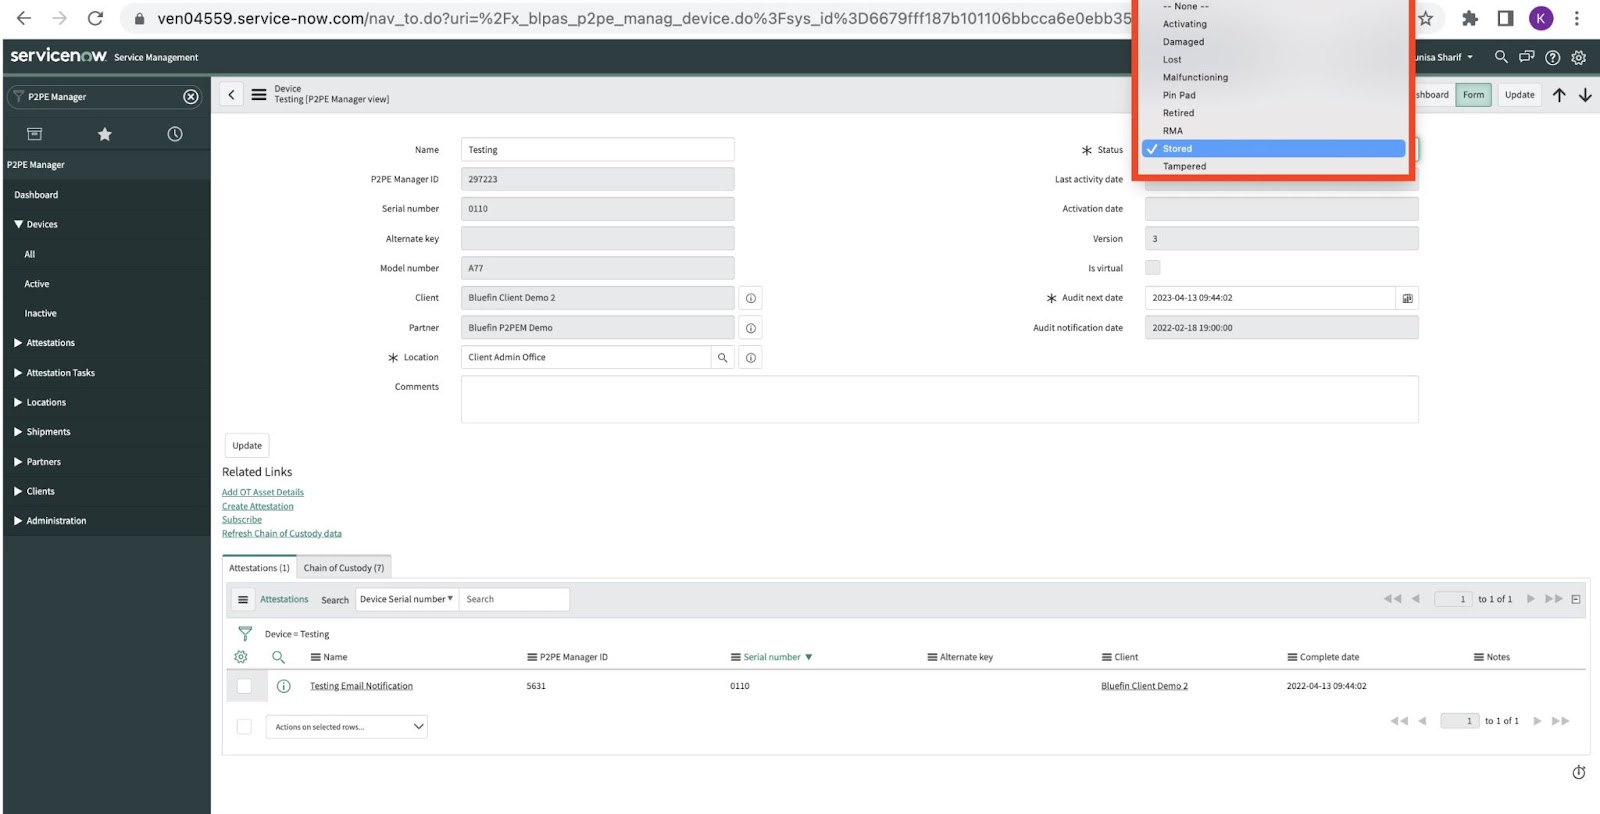Reload the page in browser
Image resolution: width=1600 pixels, height=814 pixels.
point(95,18)
